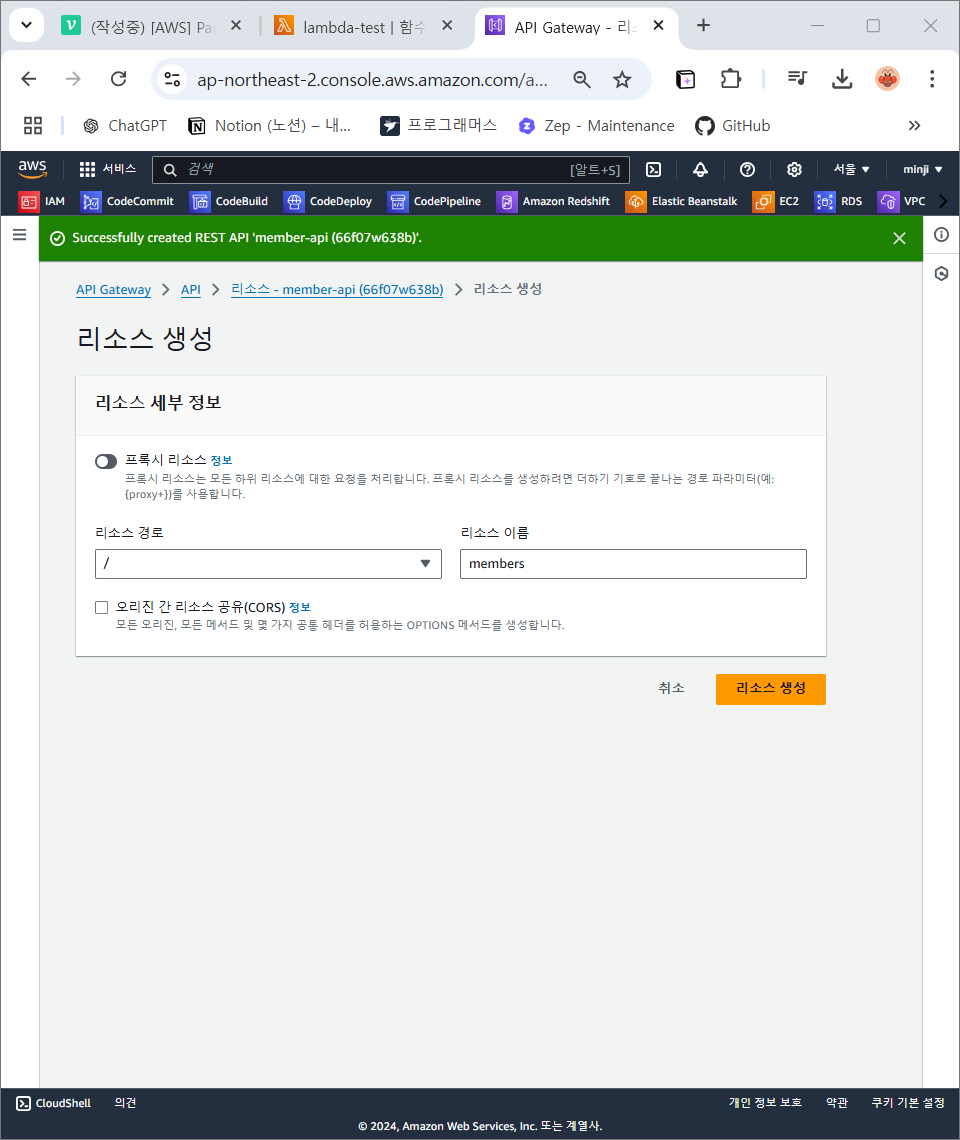Click the orange 리소스 생성 button
The image size is (960, 1140).
pos(771,689)
